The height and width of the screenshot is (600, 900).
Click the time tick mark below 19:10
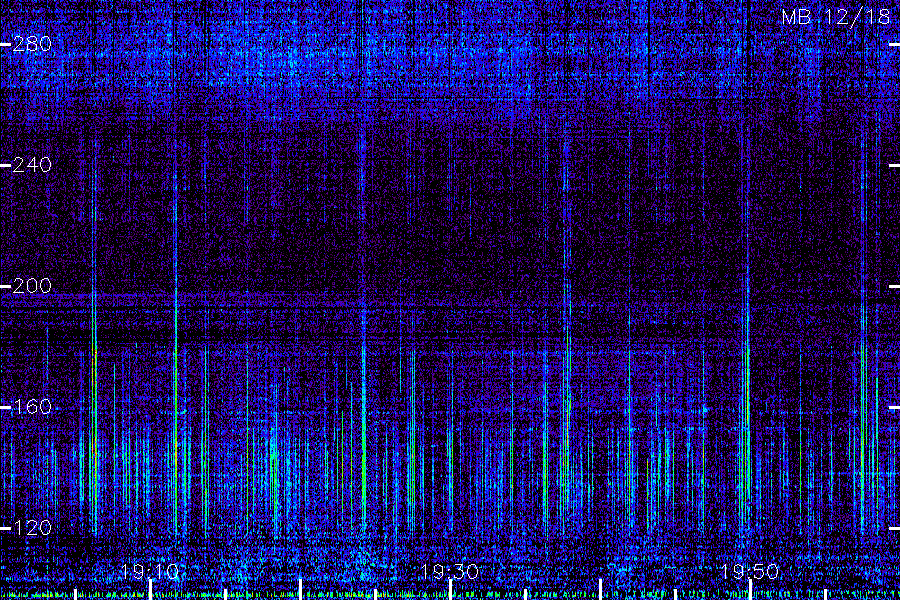point(150,590)
